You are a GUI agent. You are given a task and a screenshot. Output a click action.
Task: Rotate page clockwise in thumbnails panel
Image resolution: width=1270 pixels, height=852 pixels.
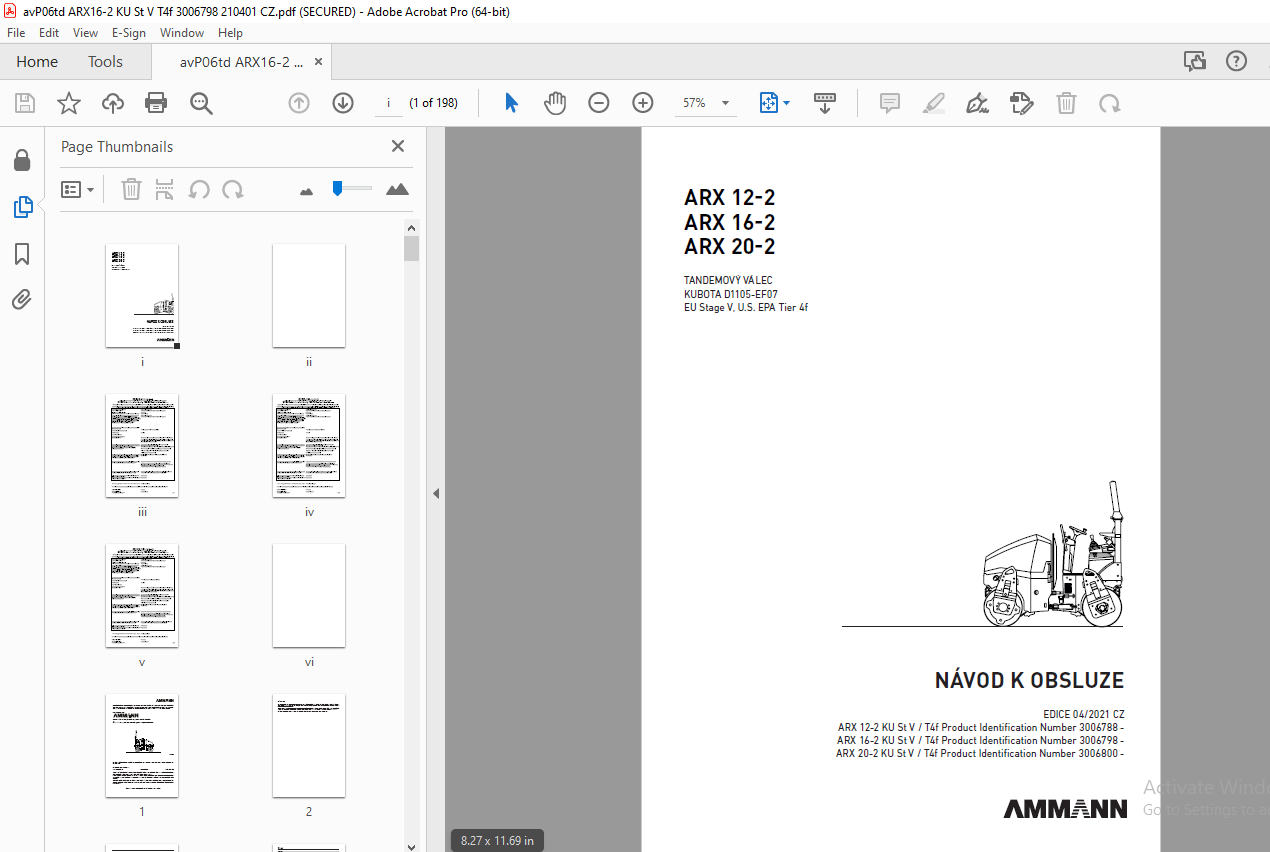233,189
